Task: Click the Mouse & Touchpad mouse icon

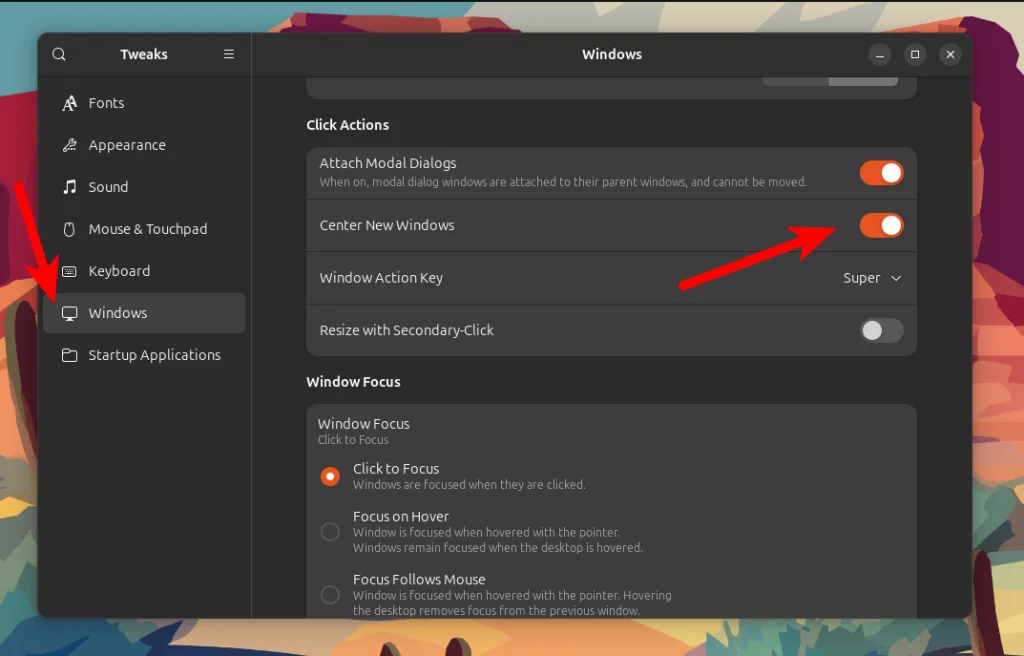Action: tap(68, 229)
